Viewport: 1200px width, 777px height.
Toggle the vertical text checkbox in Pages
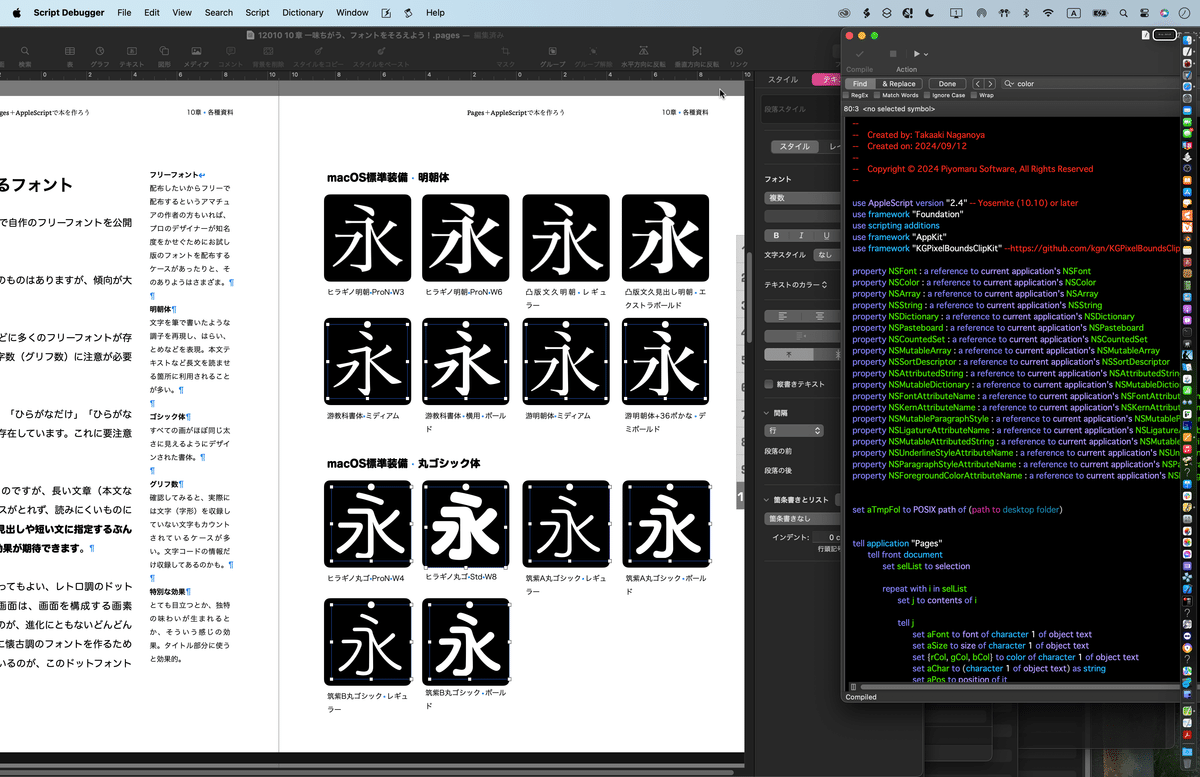[x=768, y=384]
